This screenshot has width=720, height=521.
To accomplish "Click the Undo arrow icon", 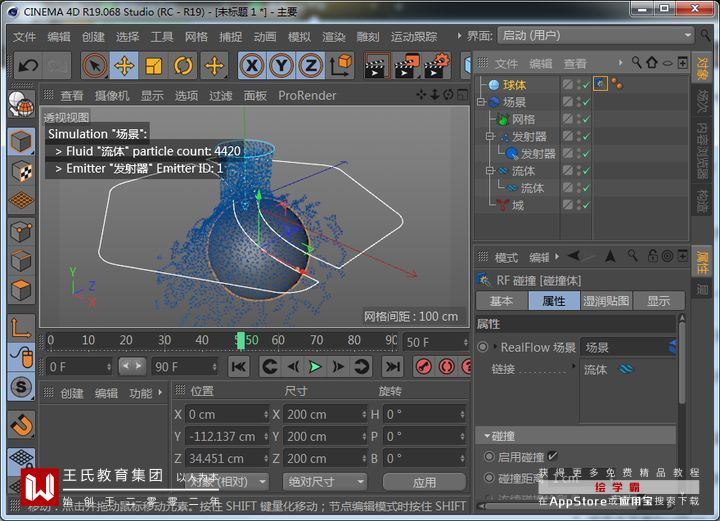I will click(28, 66).
